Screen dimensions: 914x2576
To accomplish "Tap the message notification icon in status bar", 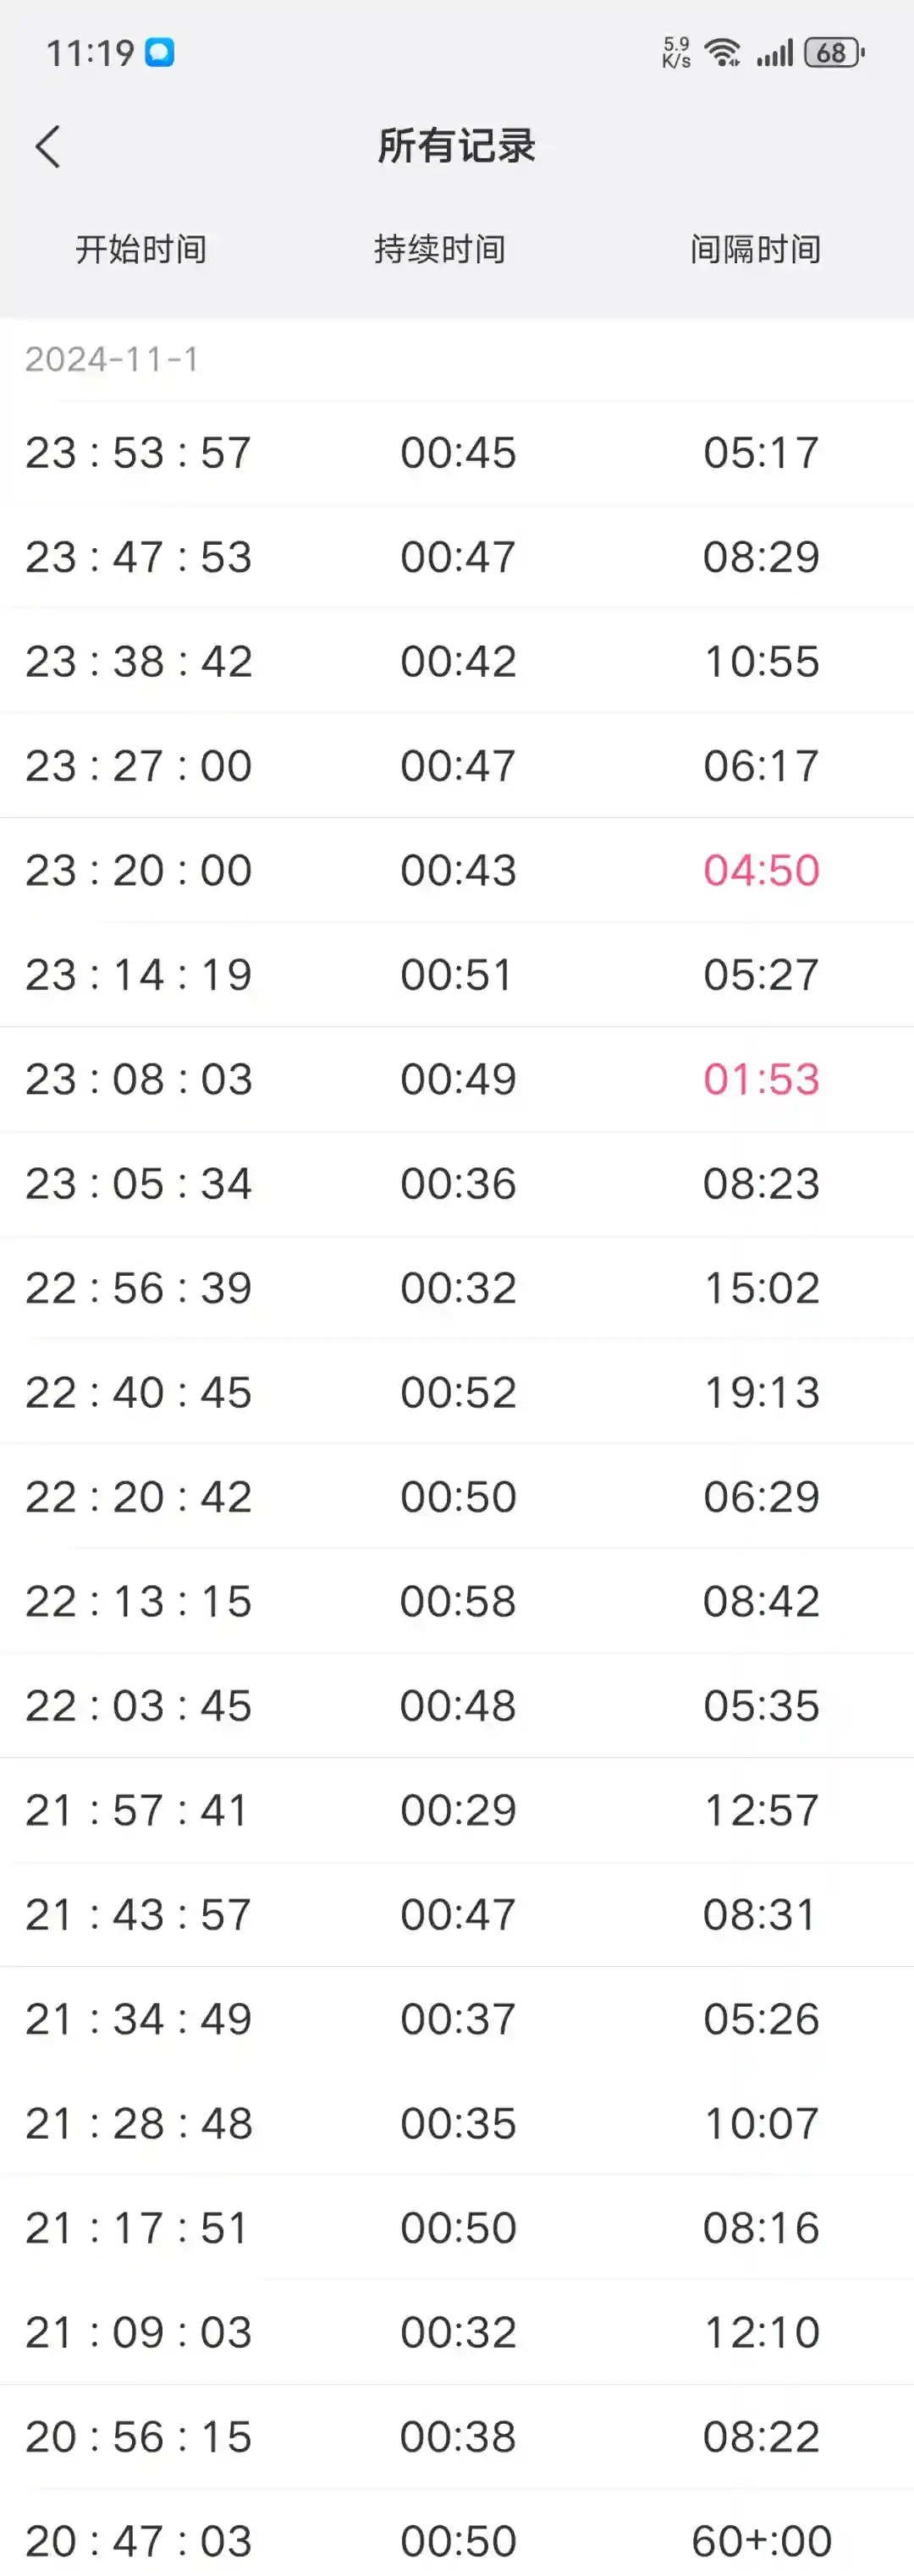I will click(160, 52).
